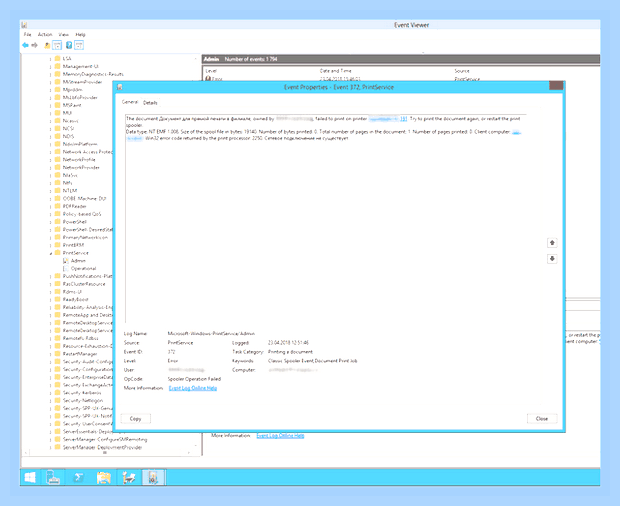Screen dimensions: 620x506
Task: Close the Event Properties dialog with red X
Action: coord(556,86)
